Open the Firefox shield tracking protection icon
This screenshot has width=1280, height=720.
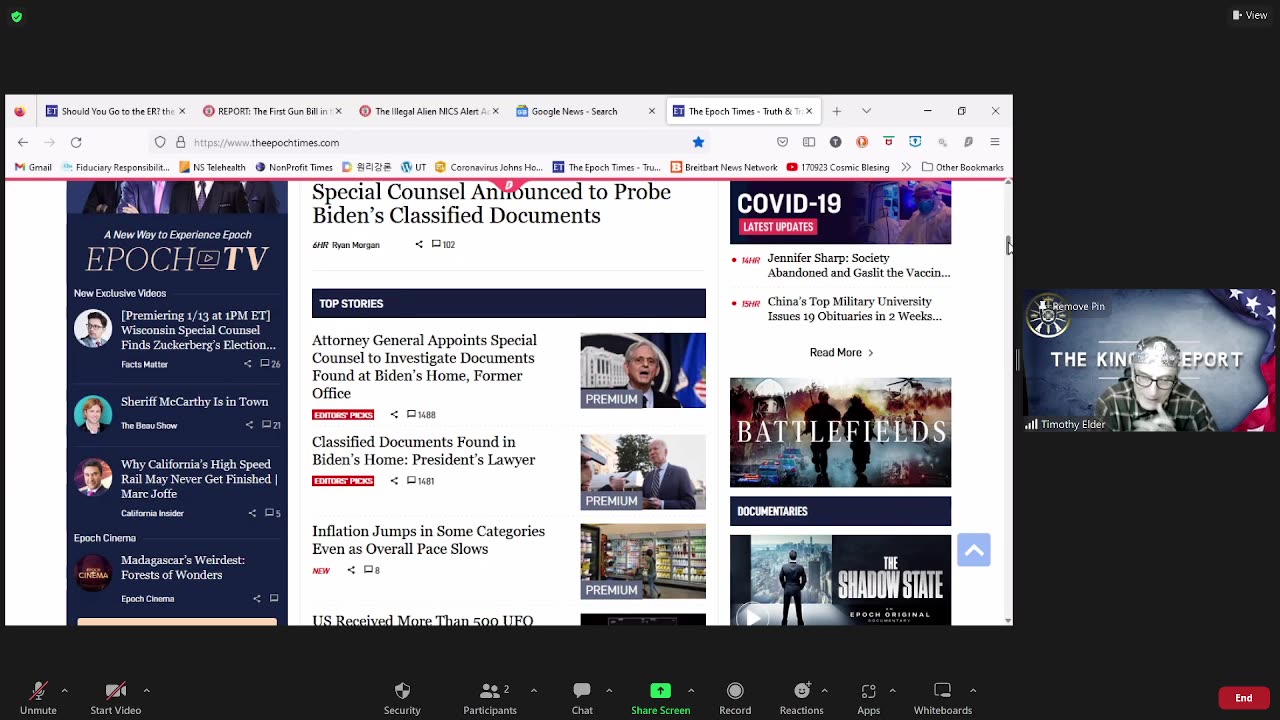click(160, 142)
